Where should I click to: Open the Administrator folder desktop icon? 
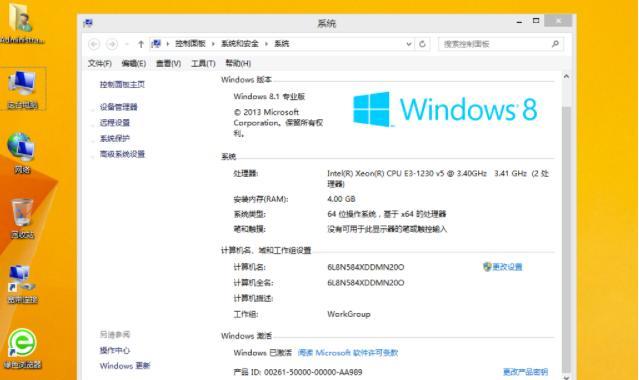tap(21, 23)
